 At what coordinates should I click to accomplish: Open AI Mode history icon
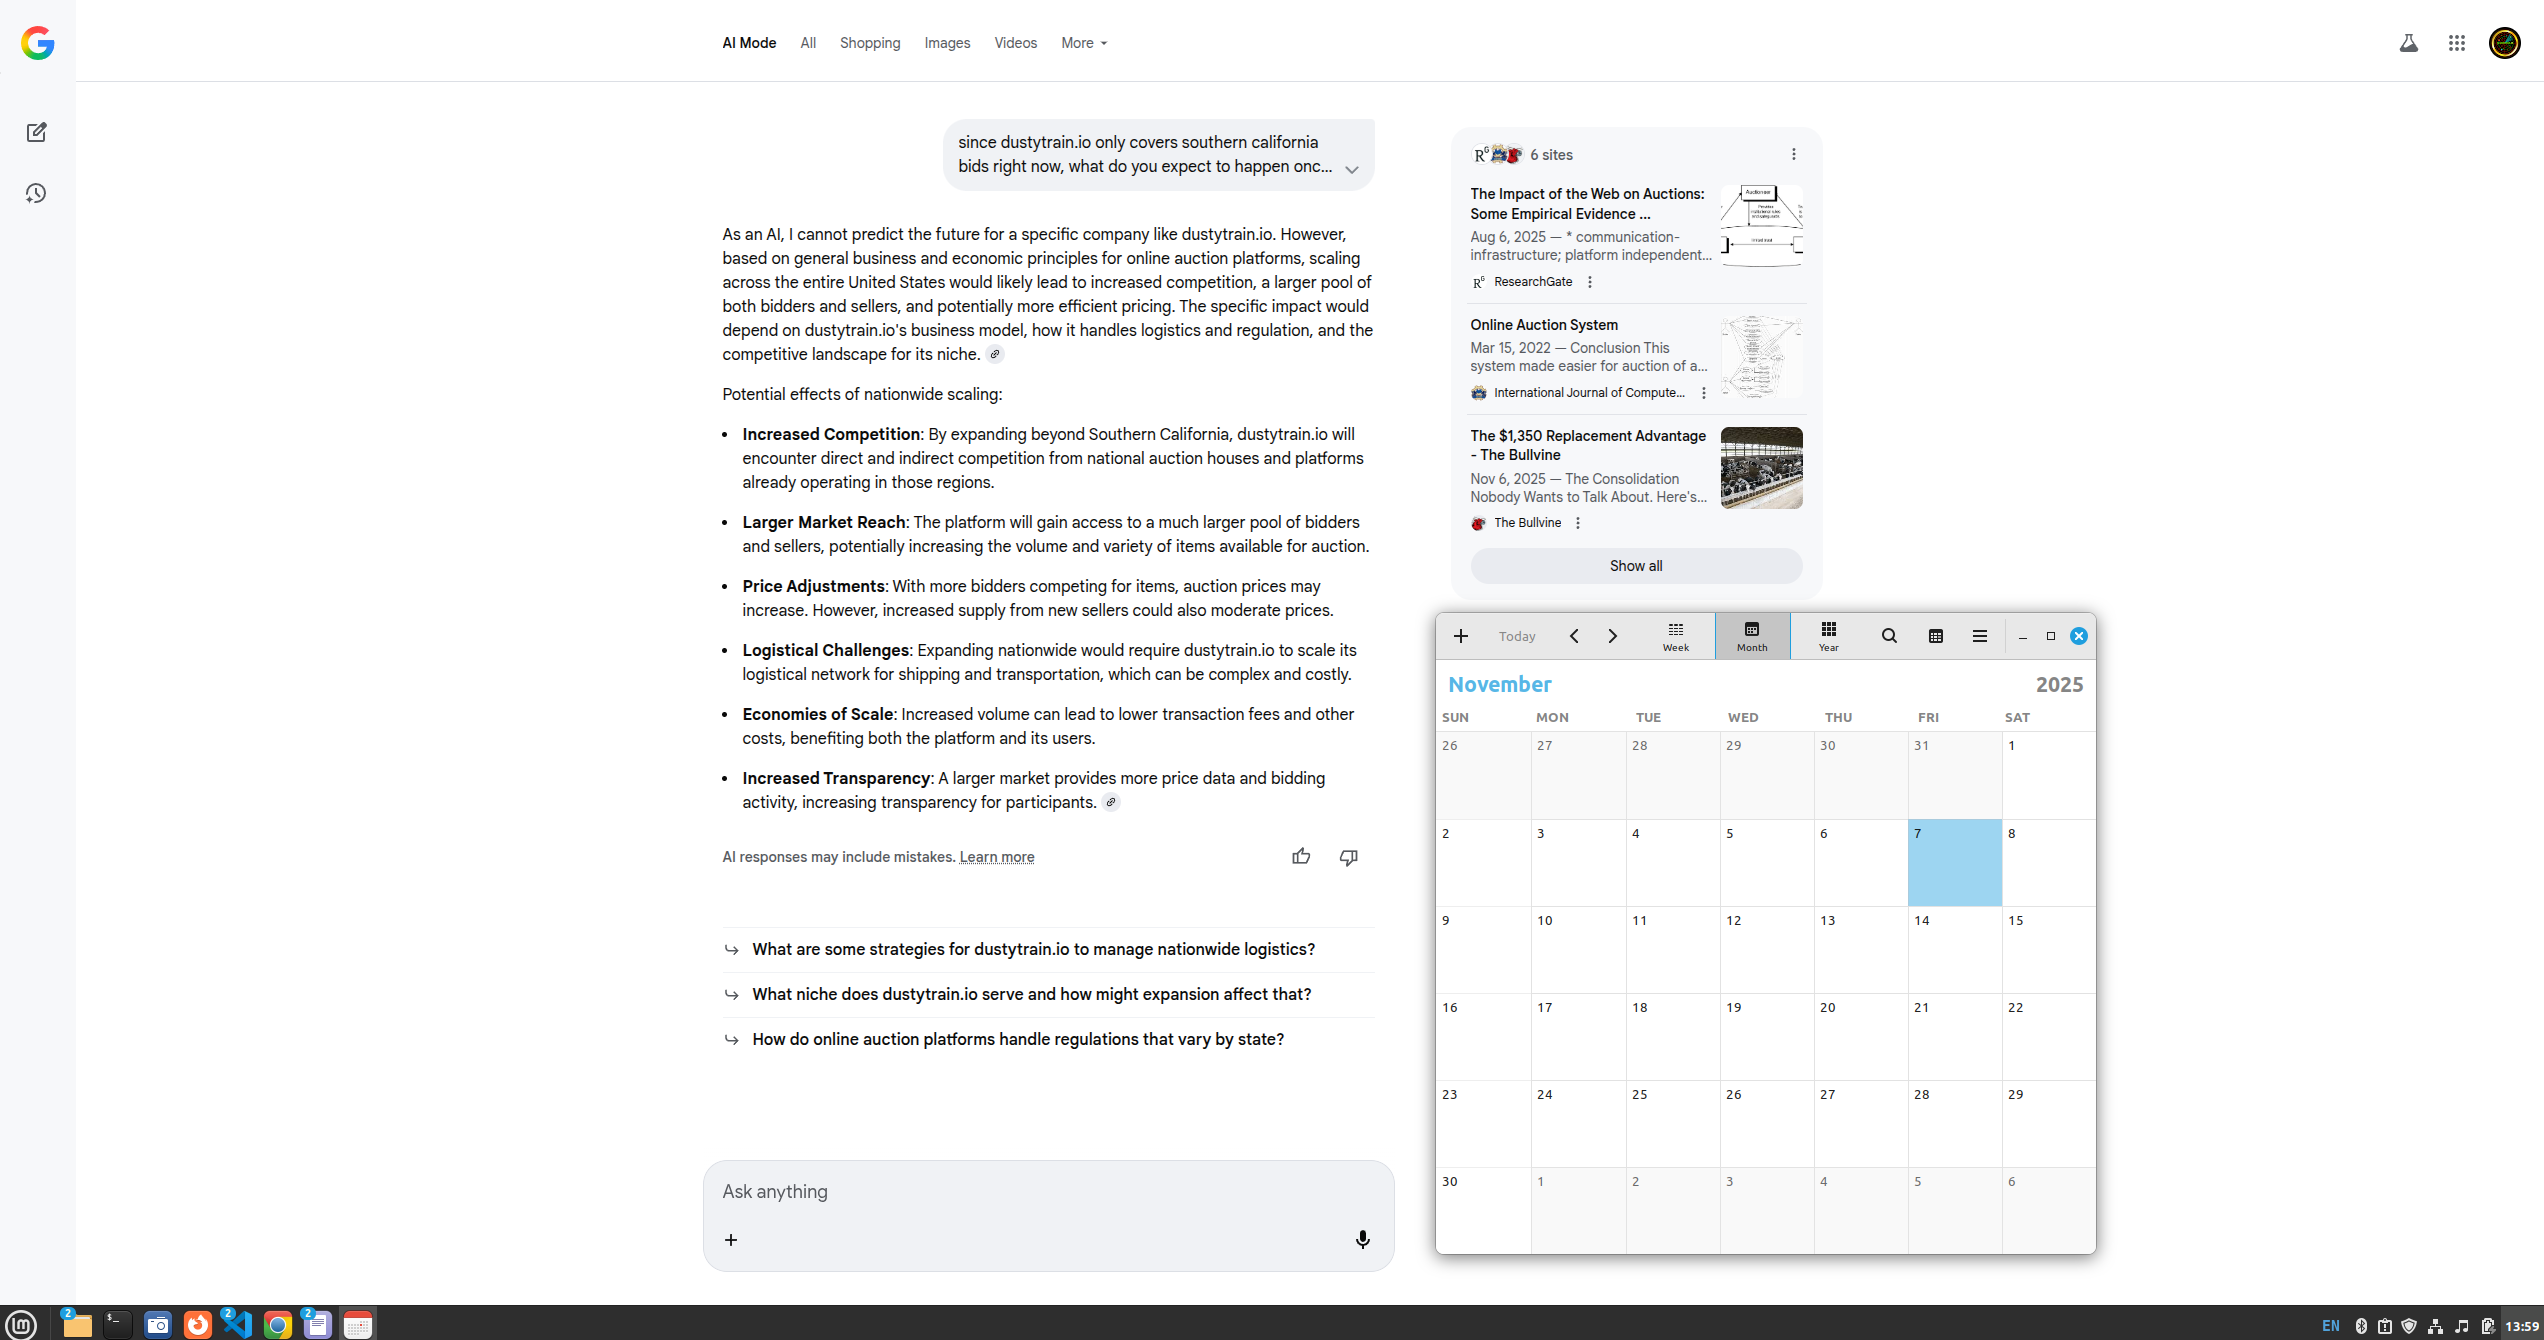coord(37,193)
